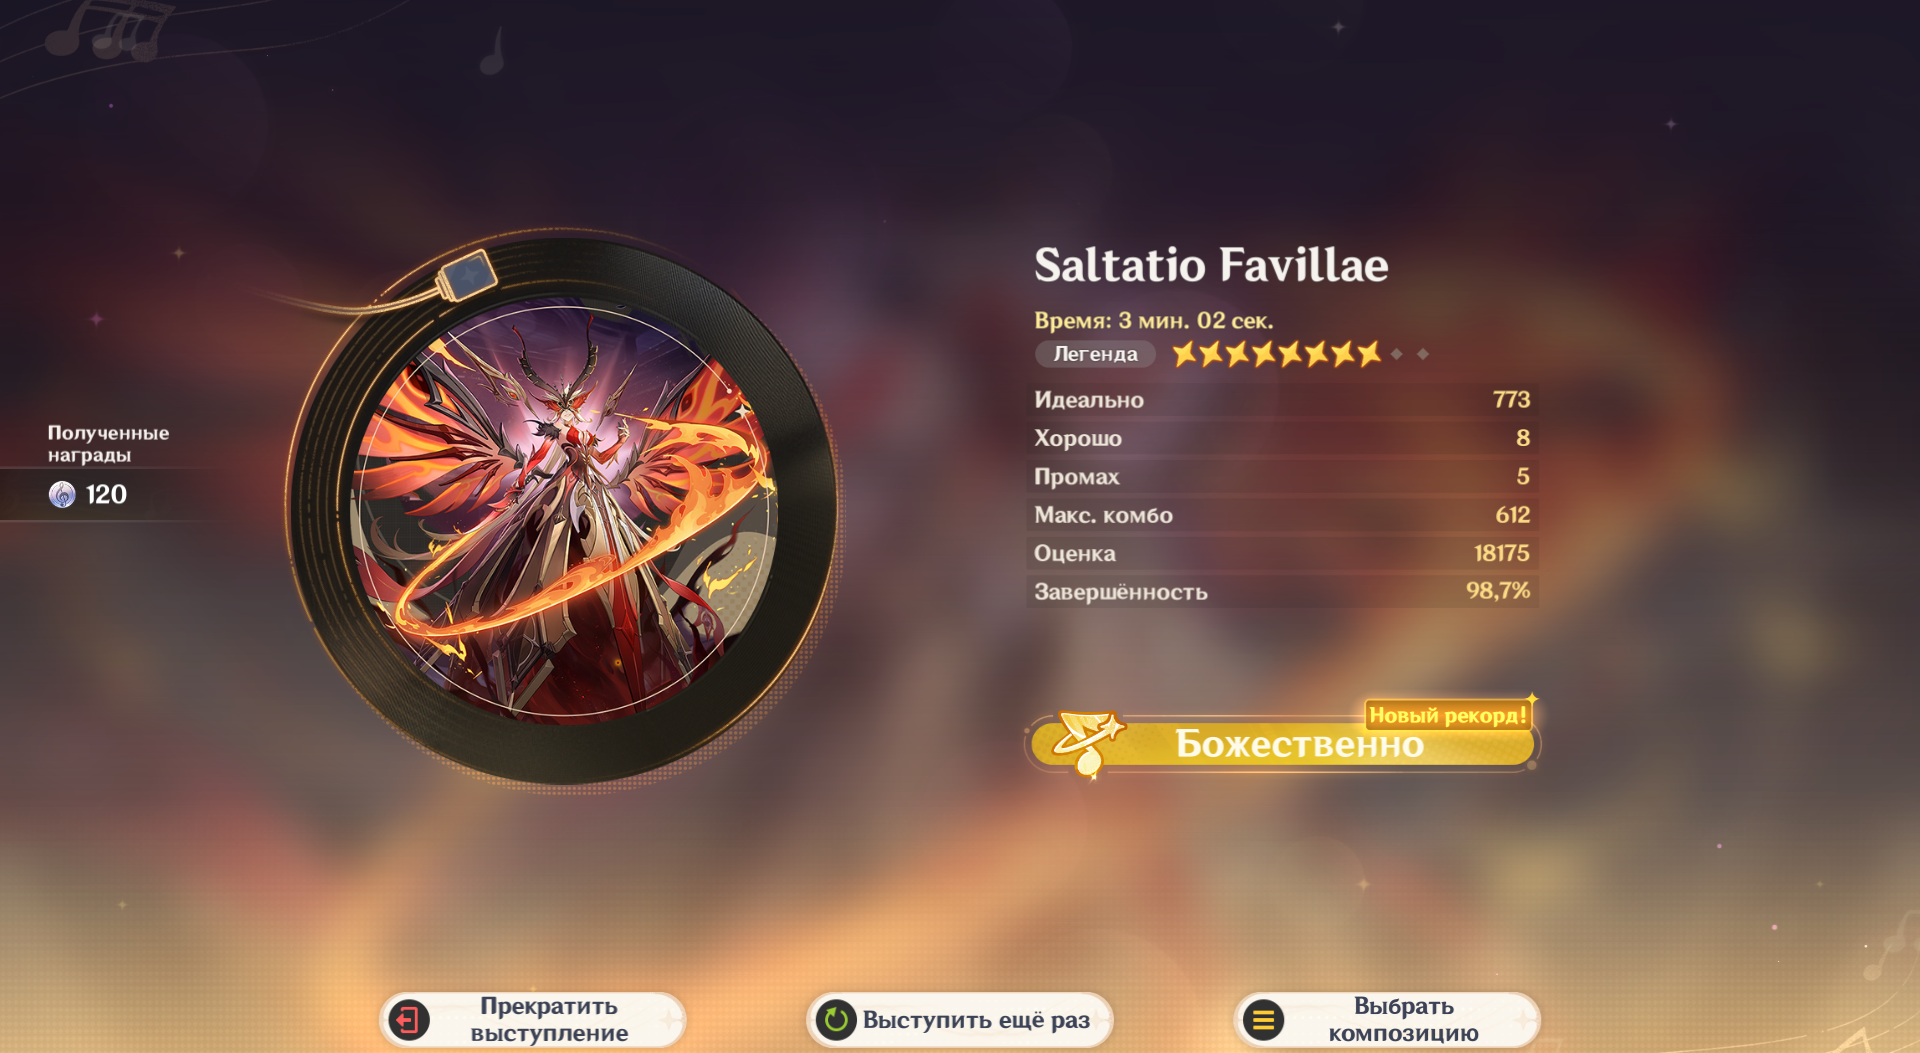Click the Saltatio Favillae song title
Viewport: 1920px width, 1053px height.
1211,265
